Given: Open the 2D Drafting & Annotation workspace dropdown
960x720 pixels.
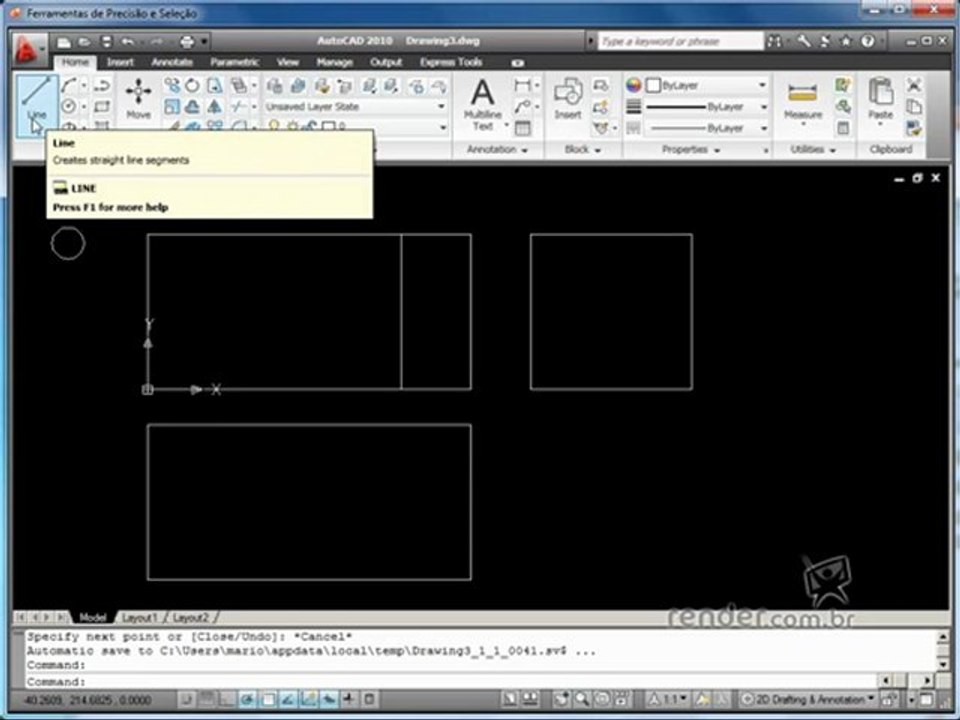Looking at the screenshot, I should (808, 699).
